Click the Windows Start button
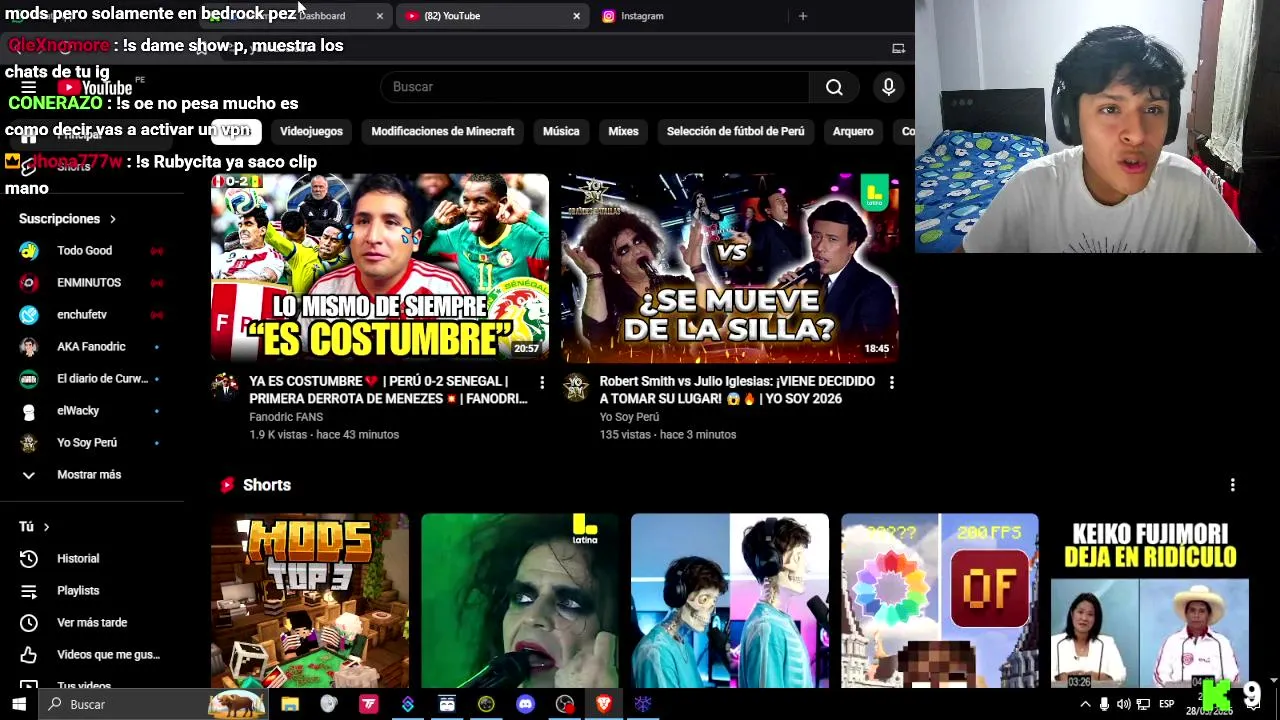Screen dimensions: 1280x720 pyautogui.click(x=18, y=704)
